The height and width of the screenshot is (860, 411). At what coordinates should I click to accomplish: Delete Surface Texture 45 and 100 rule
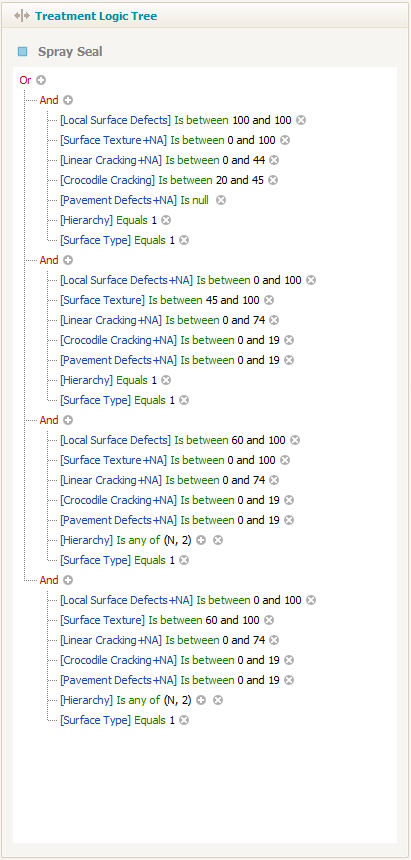coord(269,300)
